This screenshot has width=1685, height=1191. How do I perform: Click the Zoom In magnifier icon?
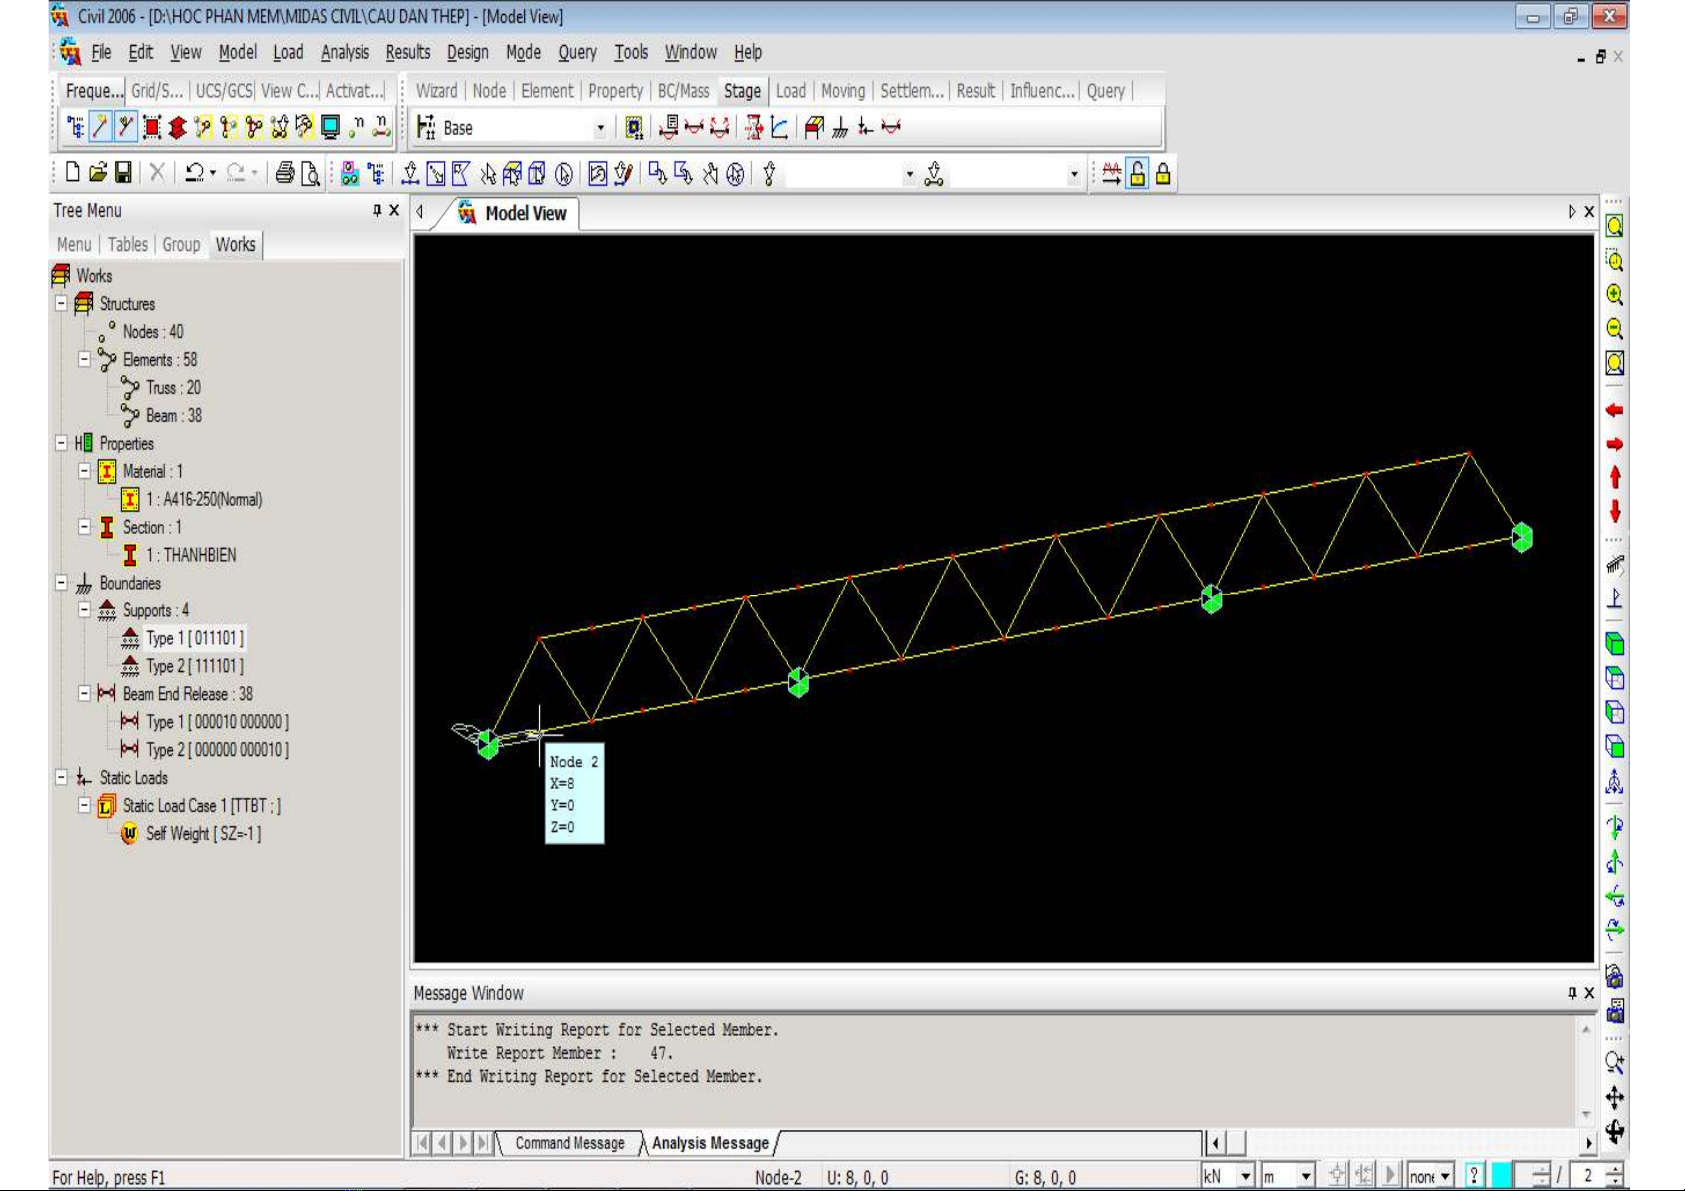tap(1614, 295)
